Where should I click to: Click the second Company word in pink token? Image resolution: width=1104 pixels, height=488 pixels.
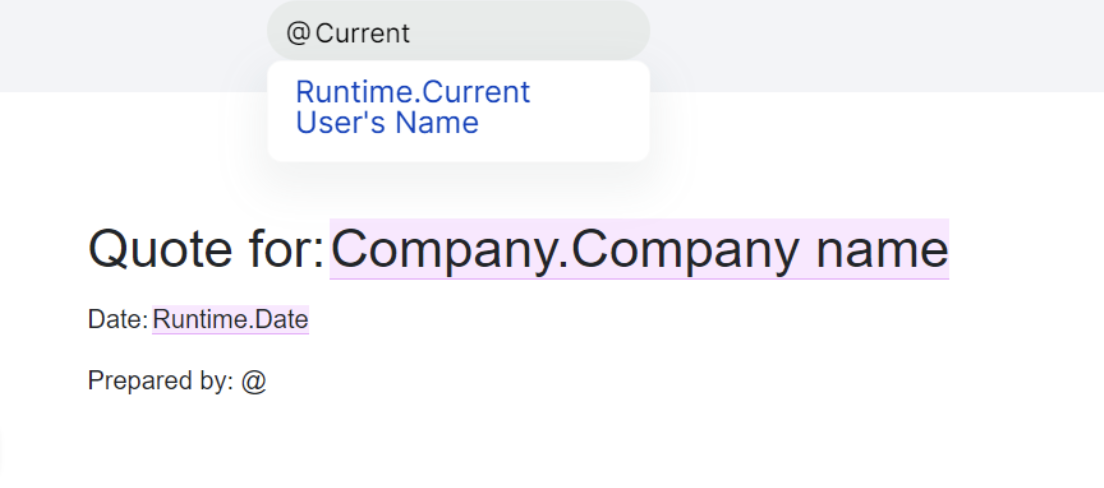coord(685,250)
